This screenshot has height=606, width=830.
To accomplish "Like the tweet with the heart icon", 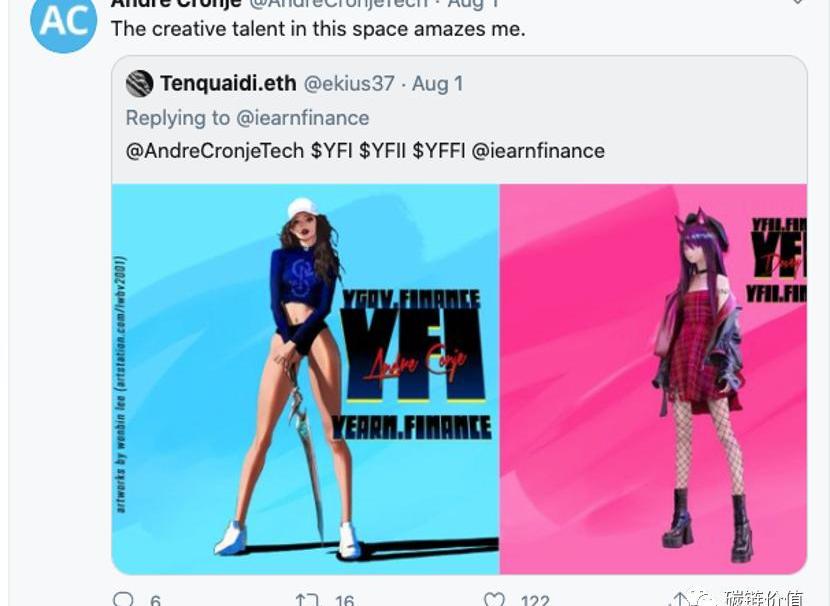I will point(494,600).
